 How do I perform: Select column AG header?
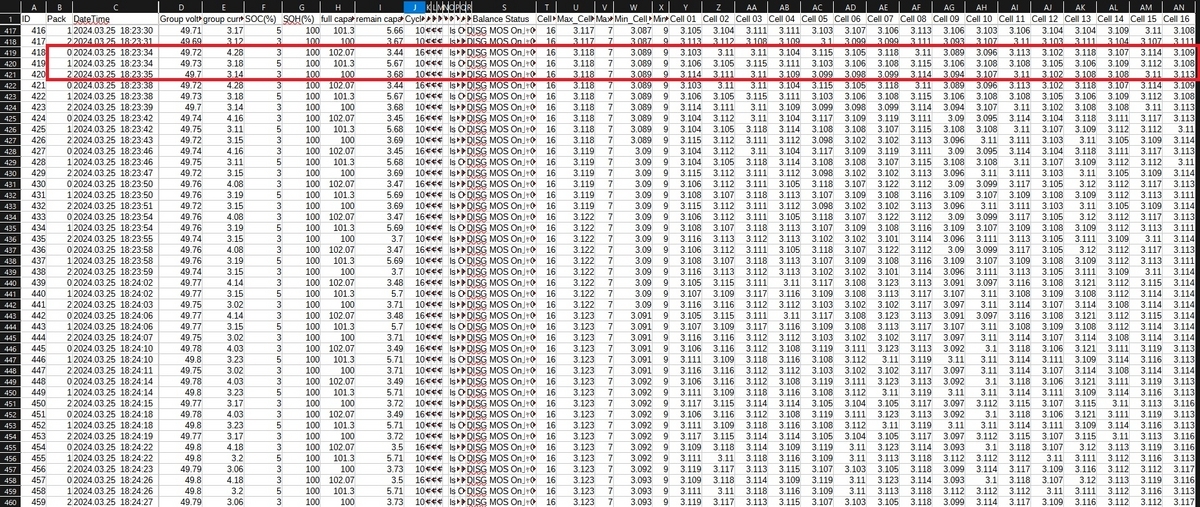click(x=949, y=7)
